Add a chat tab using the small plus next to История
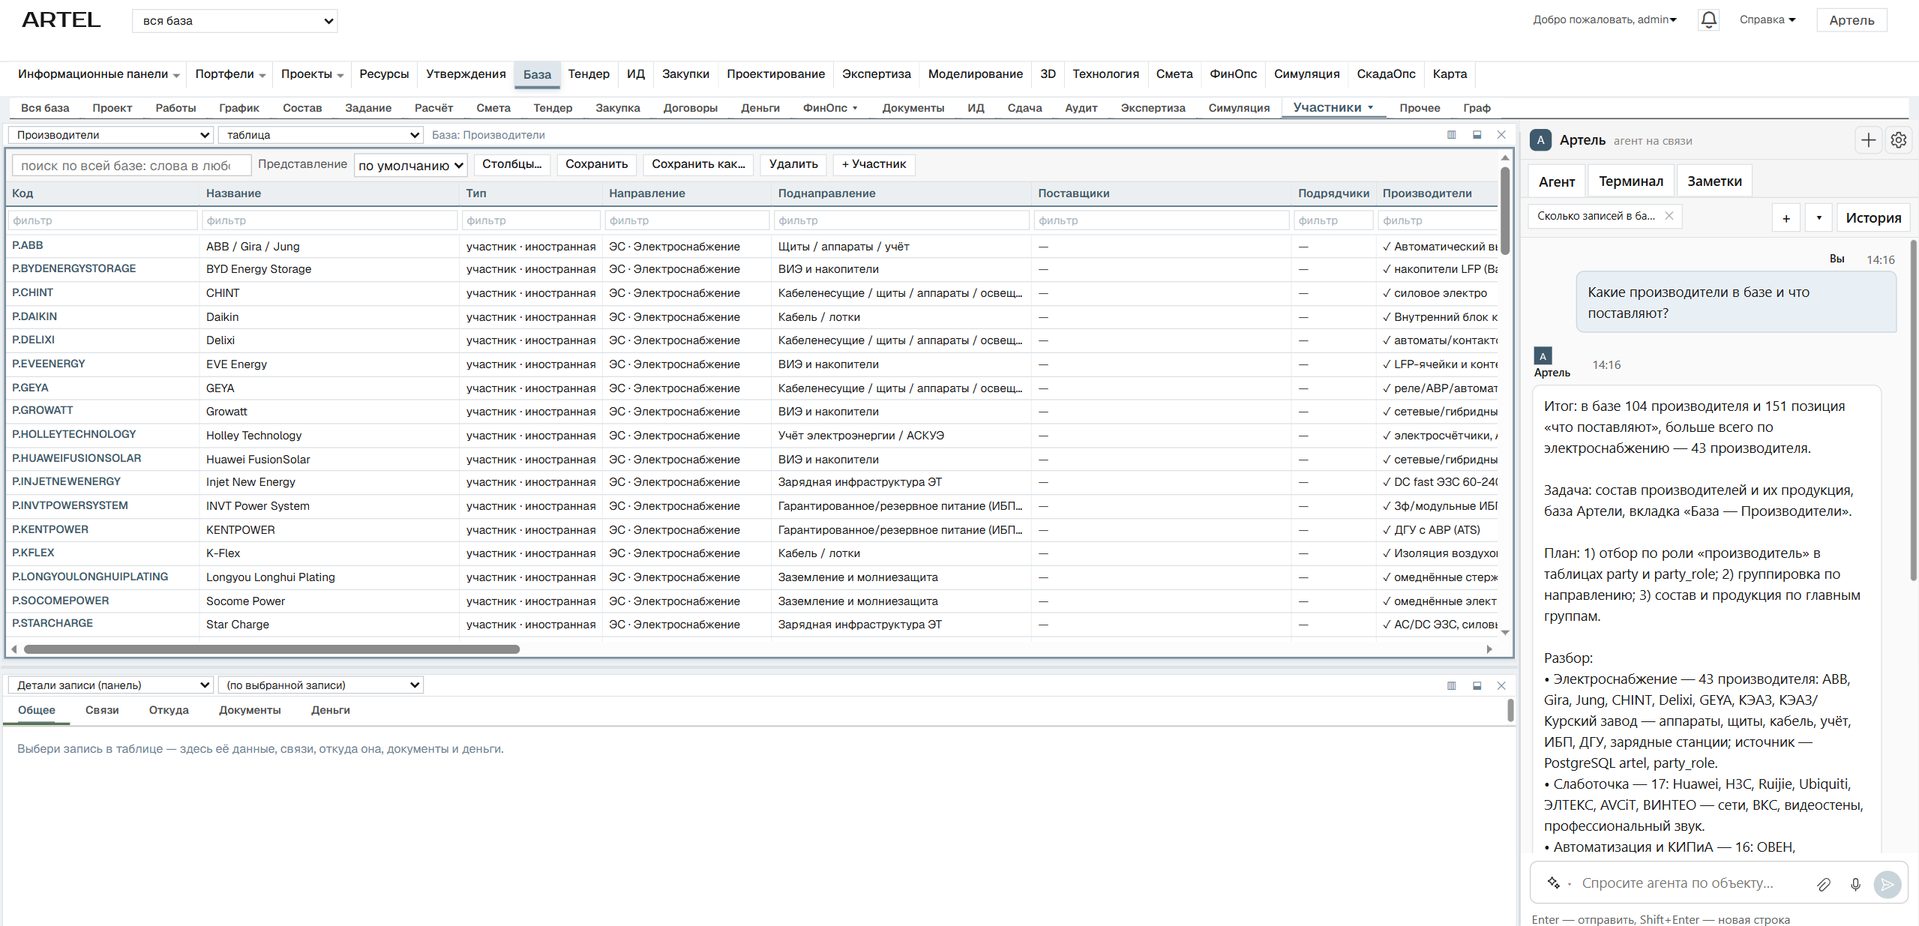The width and height of the screenshot is (1919, 926). click(1786, 218)
